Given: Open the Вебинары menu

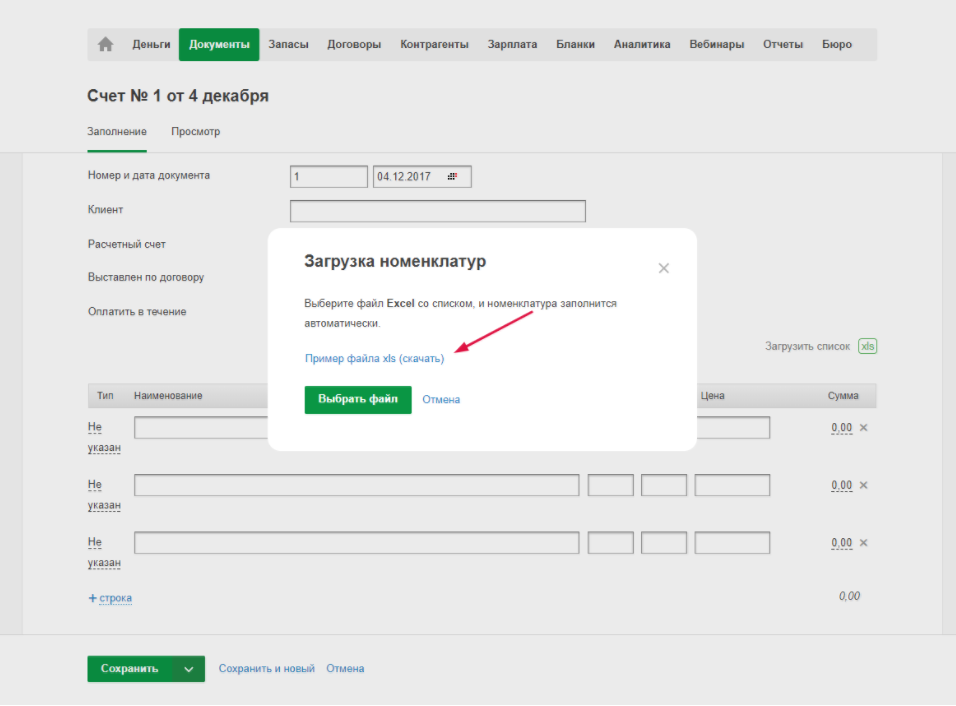Looking at the screenshot, I should (x=716, y=45).
